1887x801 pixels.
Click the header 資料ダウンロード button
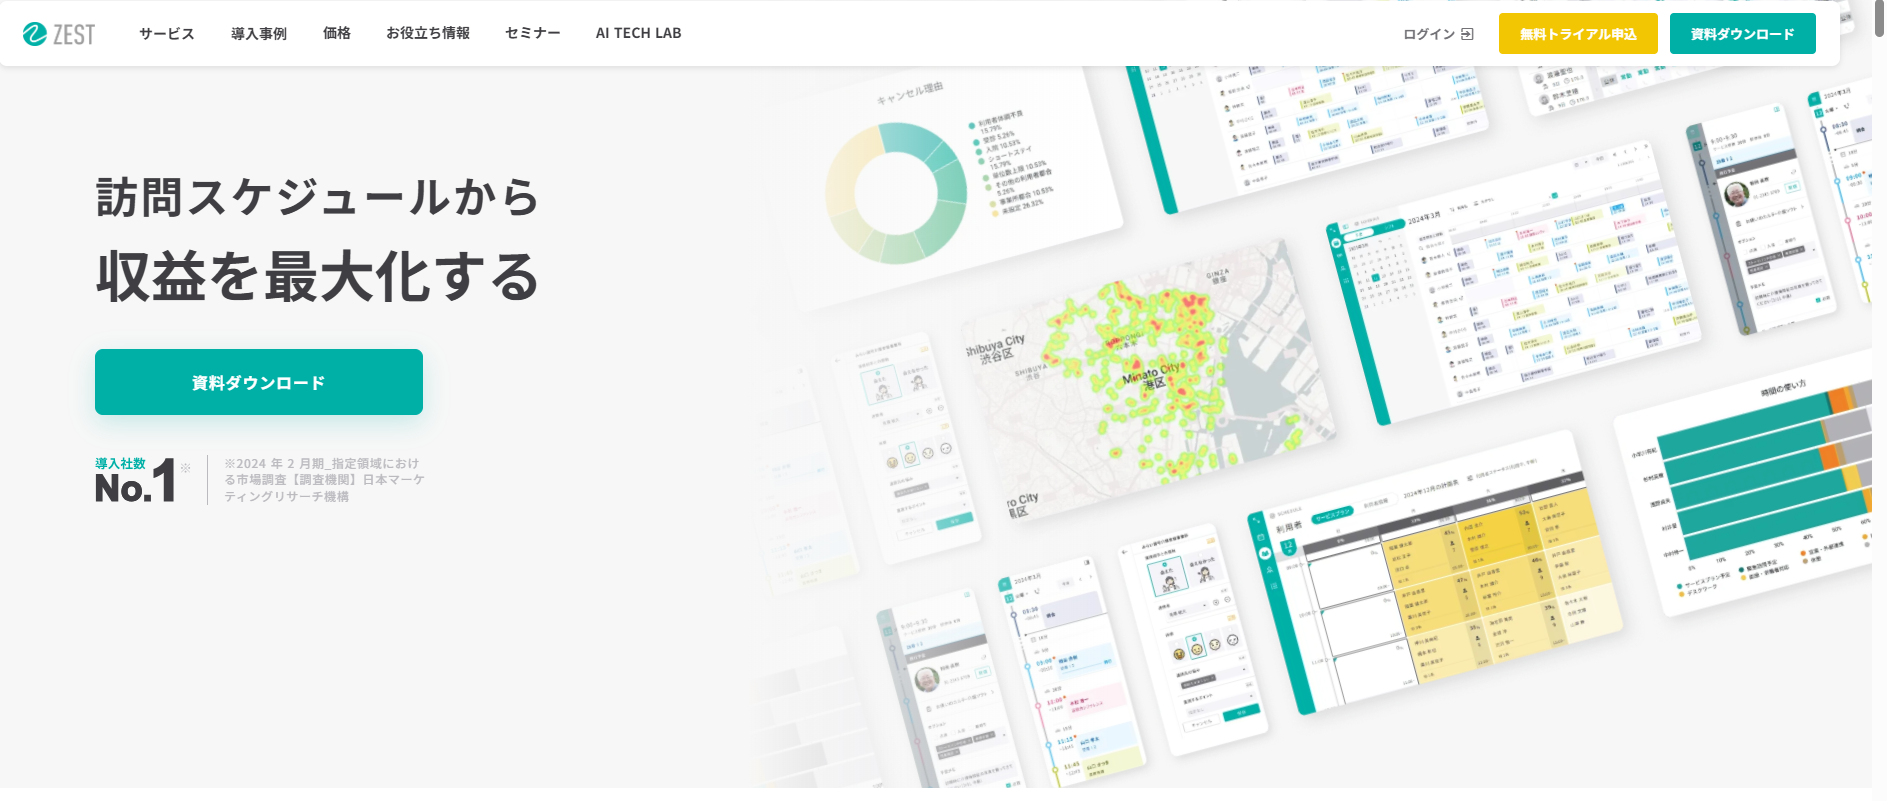click(x=1742, y=34)
